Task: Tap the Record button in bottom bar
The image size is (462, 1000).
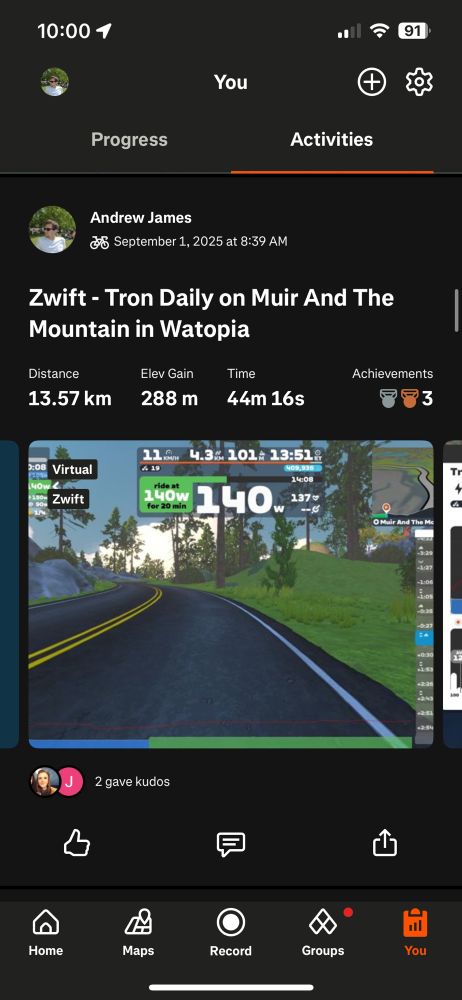Action: [231, 933]
